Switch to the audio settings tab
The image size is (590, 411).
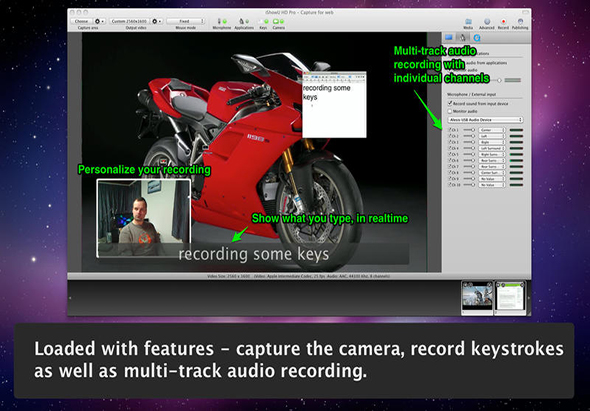[462, 37]
